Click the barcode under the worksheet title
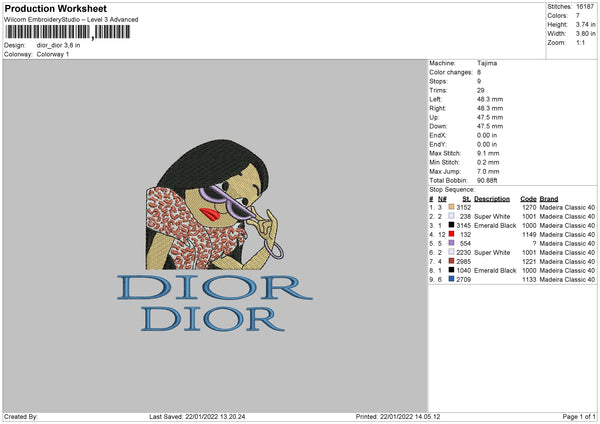Viewport: 600px width, 424px height. 67,32
